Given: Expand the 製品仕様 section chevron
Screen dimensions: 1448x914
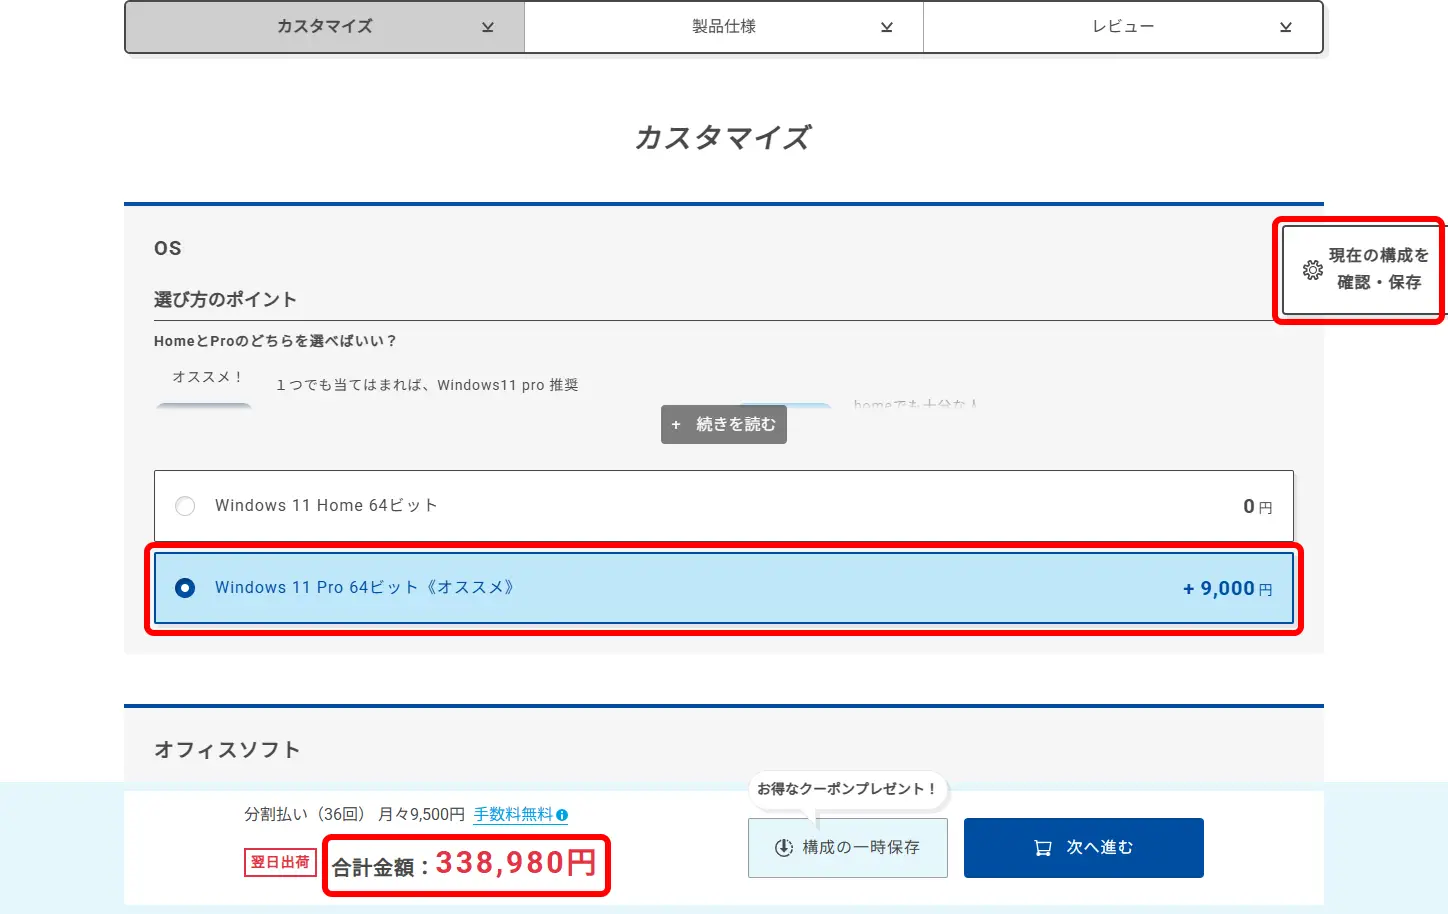Looking at the screenshot, I should [x=886, y=27].
